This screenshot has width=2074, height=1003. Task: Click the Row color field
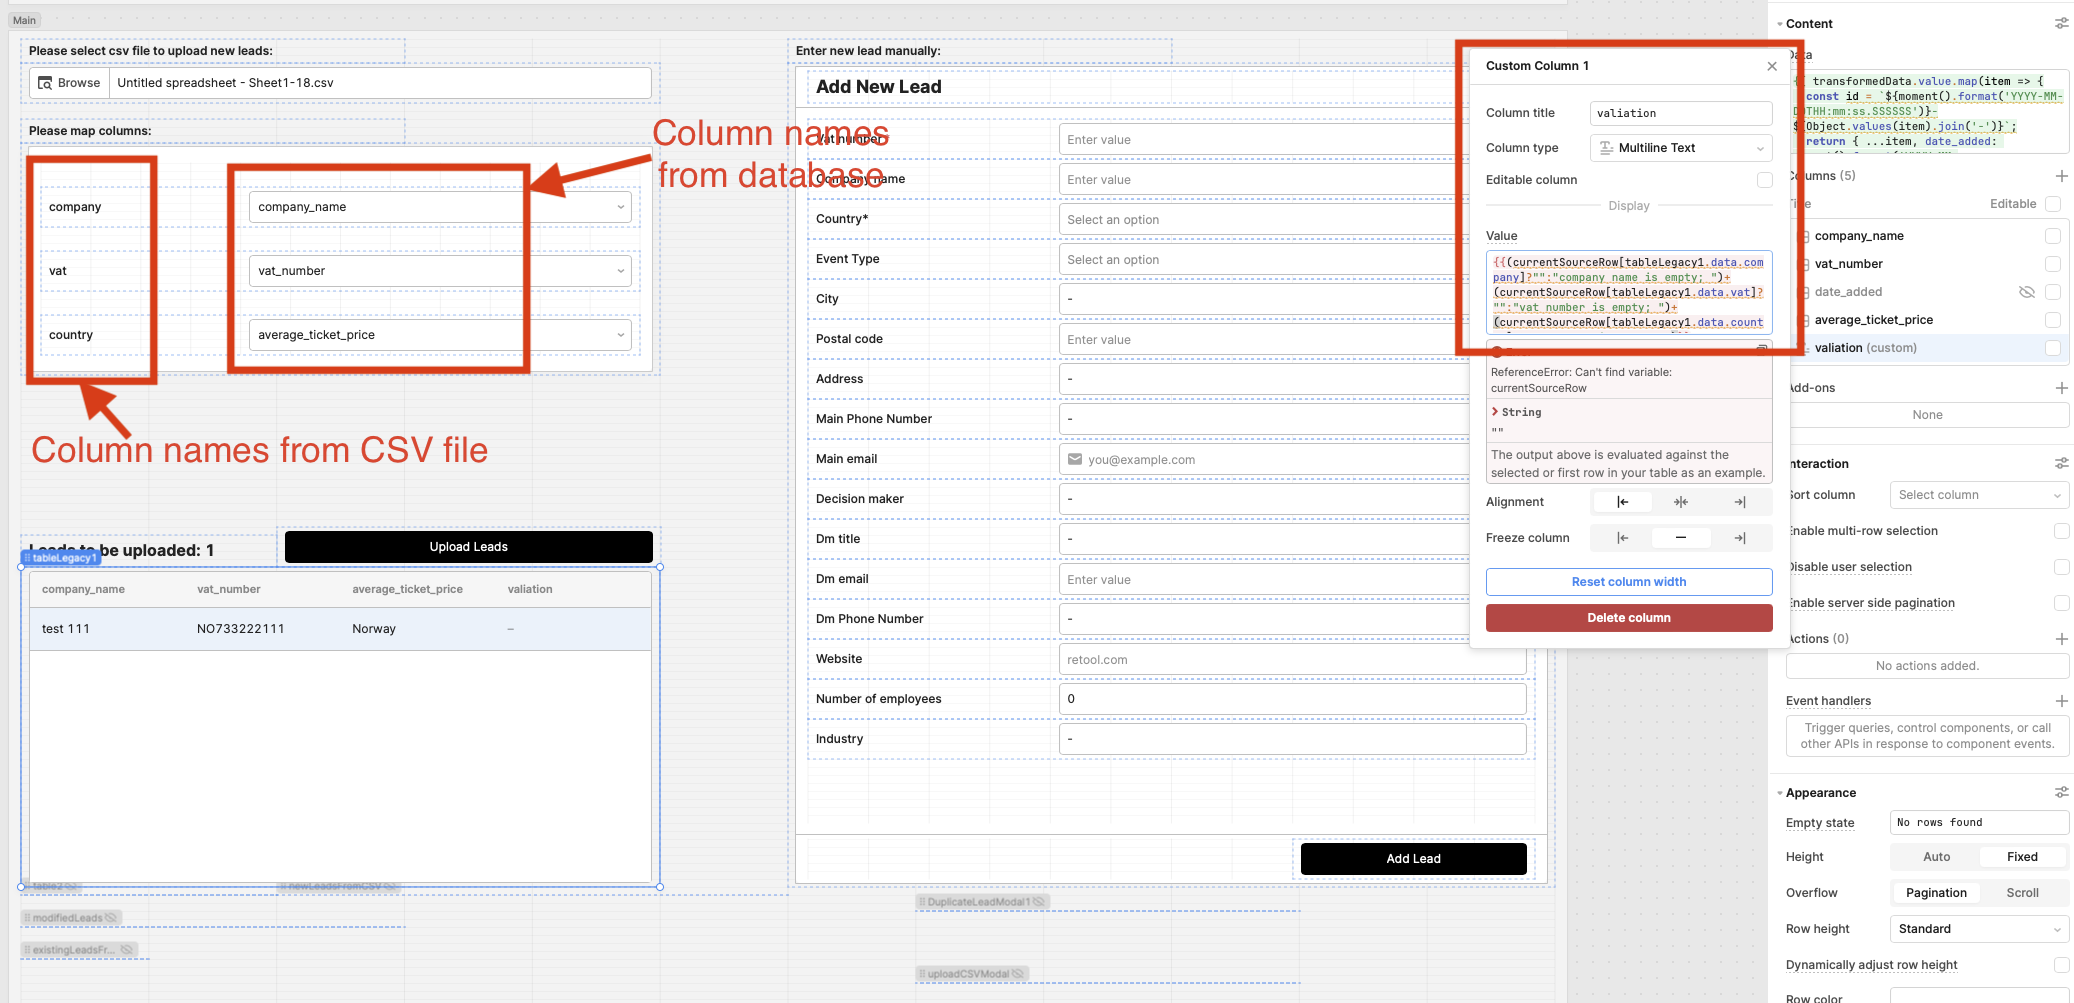coord(1978,996)
